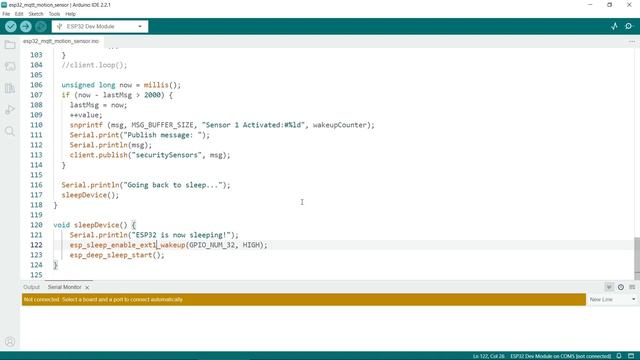Toggle the bottom panel status bar icon
Viewport: 640px width, 360px height.
[x=631, y=356]
